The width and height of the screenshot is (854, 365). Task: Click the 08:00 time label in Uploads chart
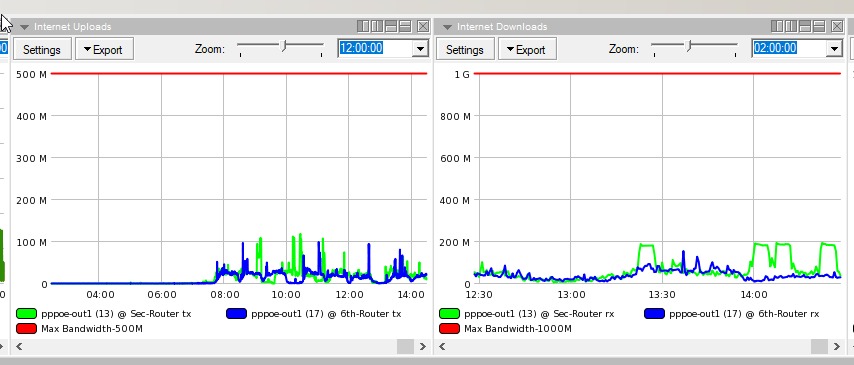click(224, 295)
